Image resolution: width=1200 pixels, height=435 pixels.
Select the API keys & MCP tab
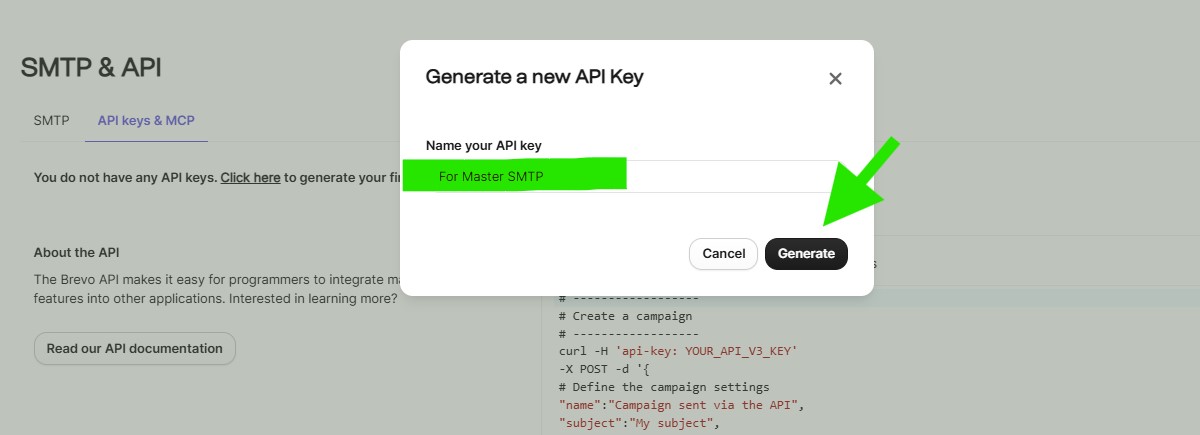coord(146,121)
